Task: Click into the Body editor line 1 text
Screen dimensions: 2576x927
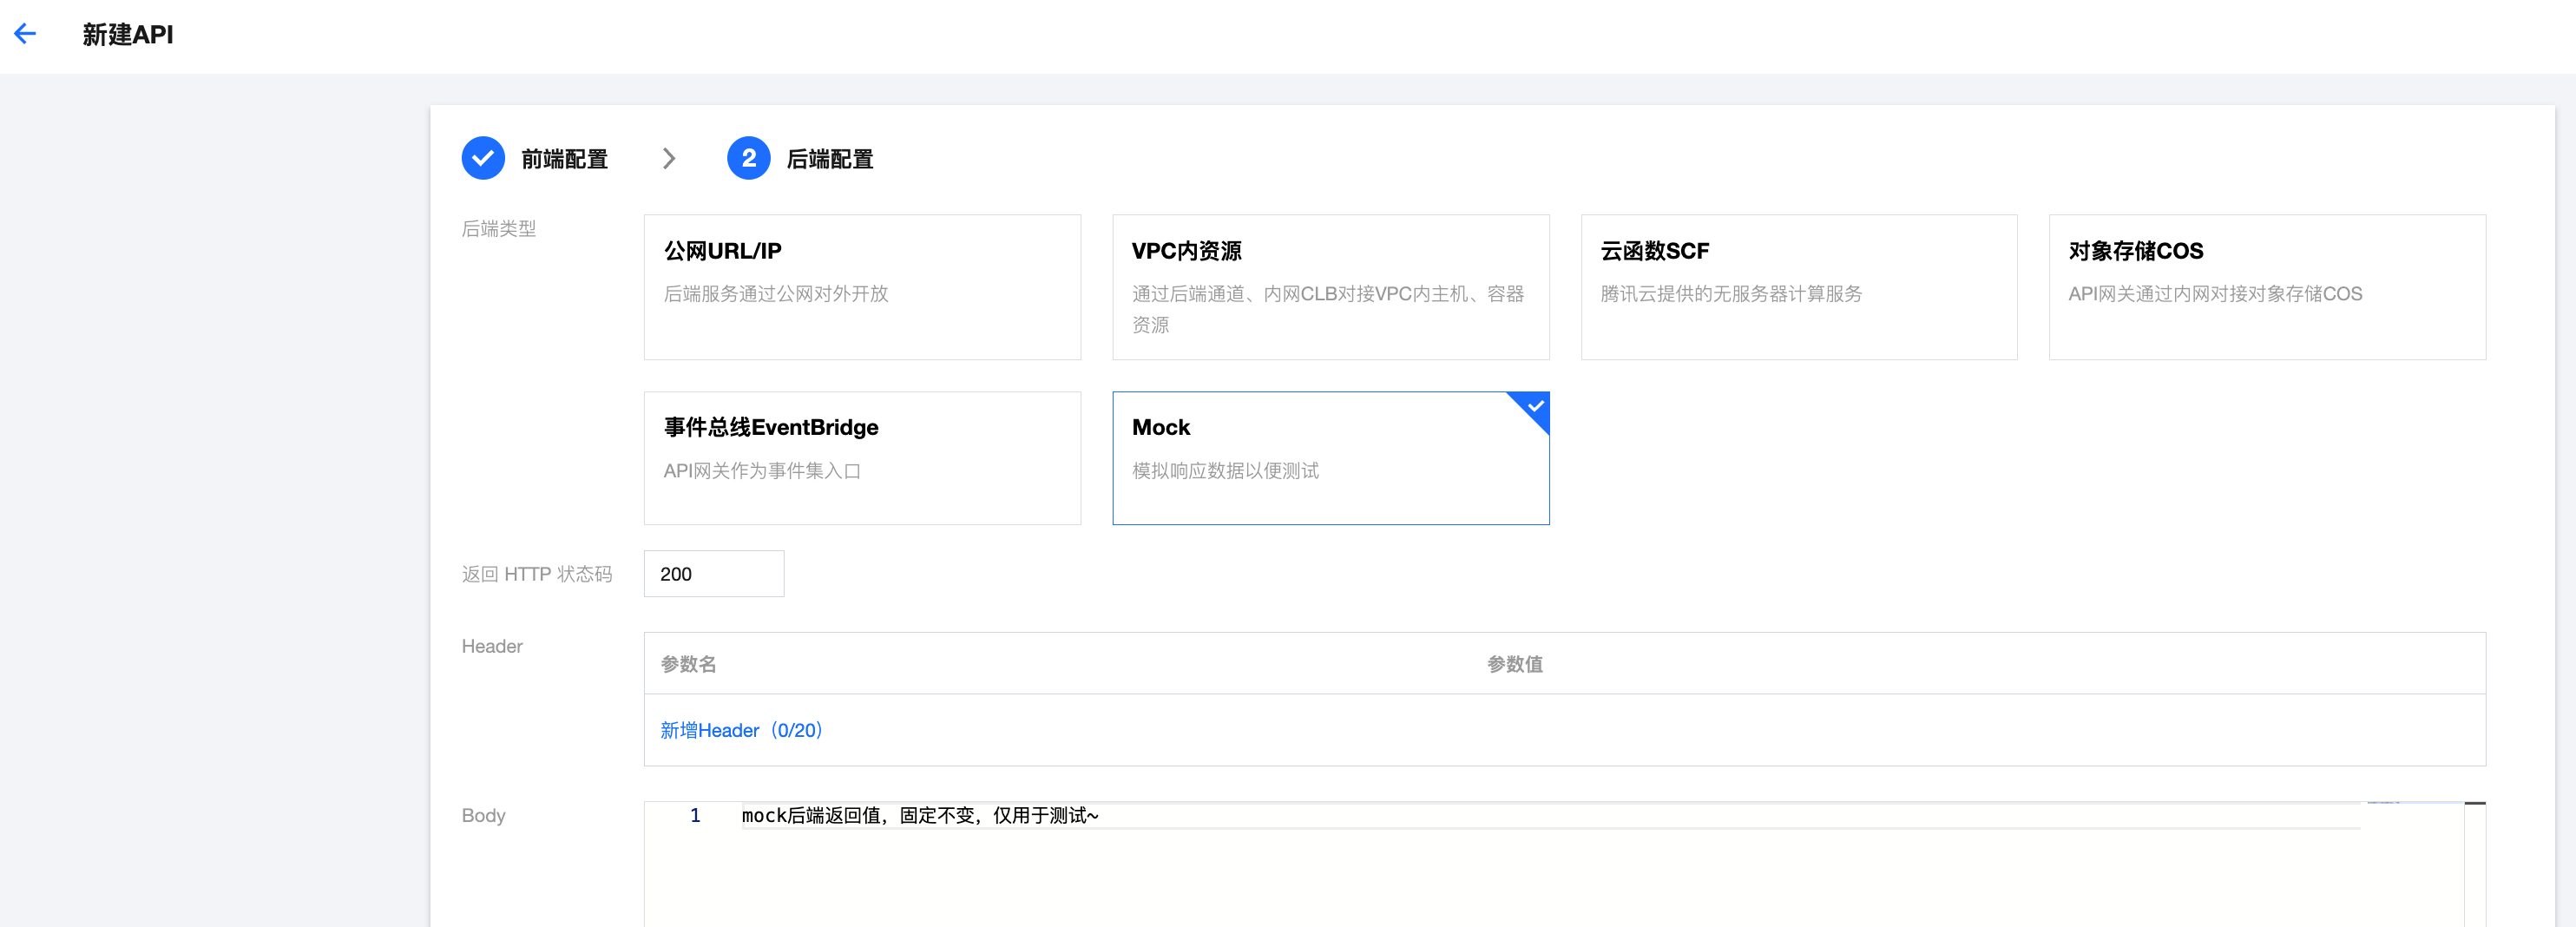Action: (x=920, y=816)
